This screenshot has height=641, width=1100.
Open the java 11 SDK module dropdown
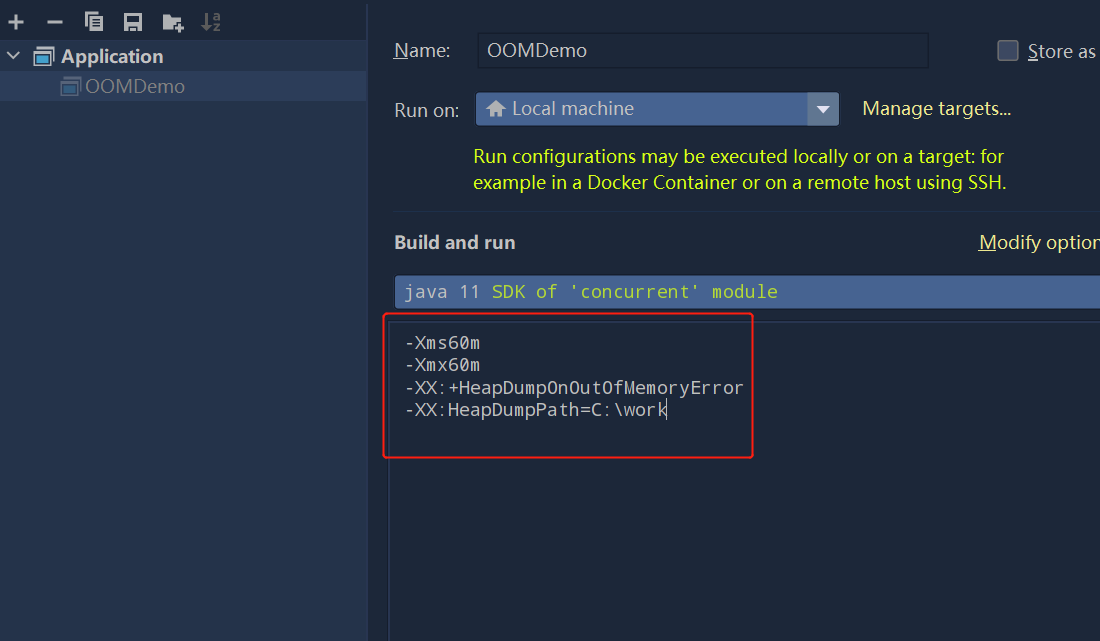click(746, 292)
